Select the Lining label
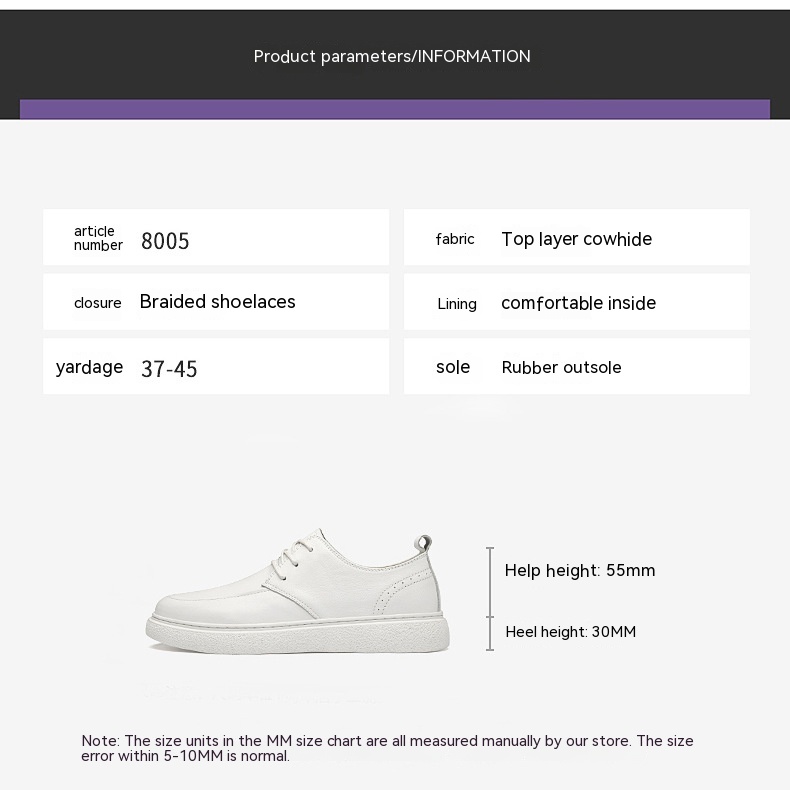This screenshot has width=790, height=790. point(457,304)
